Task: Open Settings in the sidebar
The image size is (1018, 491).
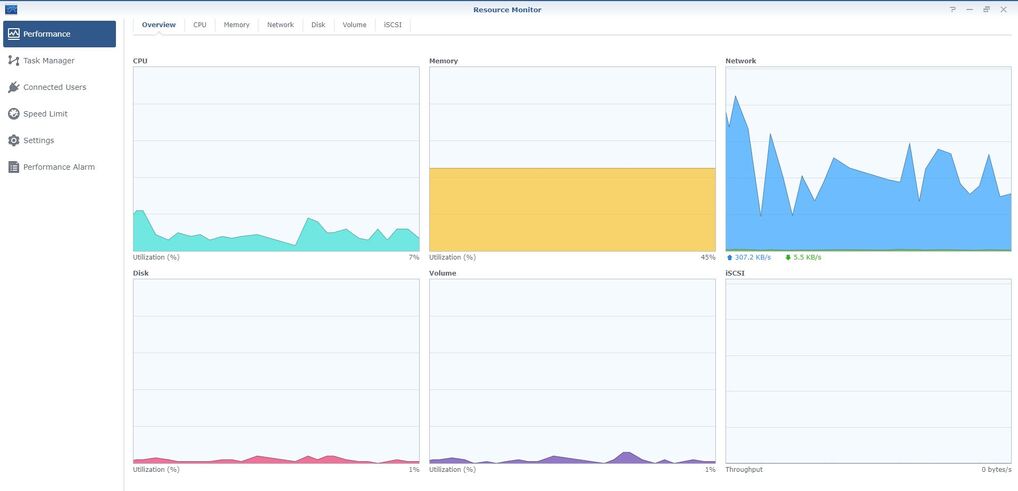Action: tap(59, 140)
